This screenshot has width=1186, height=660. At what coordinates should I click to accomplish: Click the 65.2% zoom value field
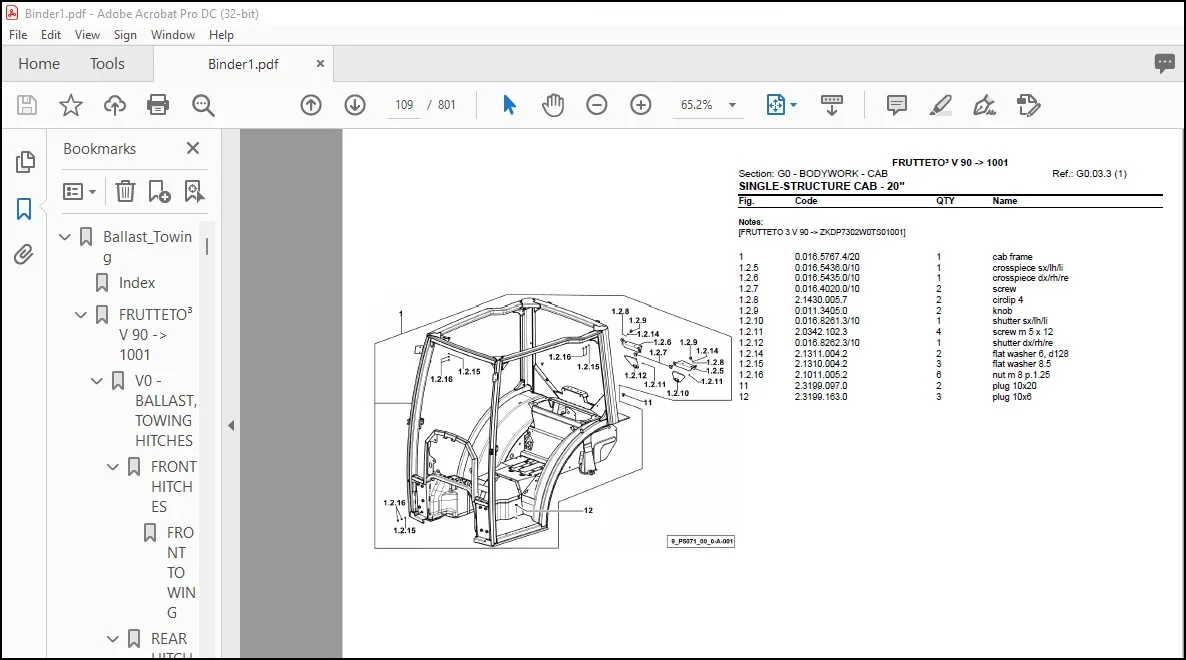(x=697, y=105)
